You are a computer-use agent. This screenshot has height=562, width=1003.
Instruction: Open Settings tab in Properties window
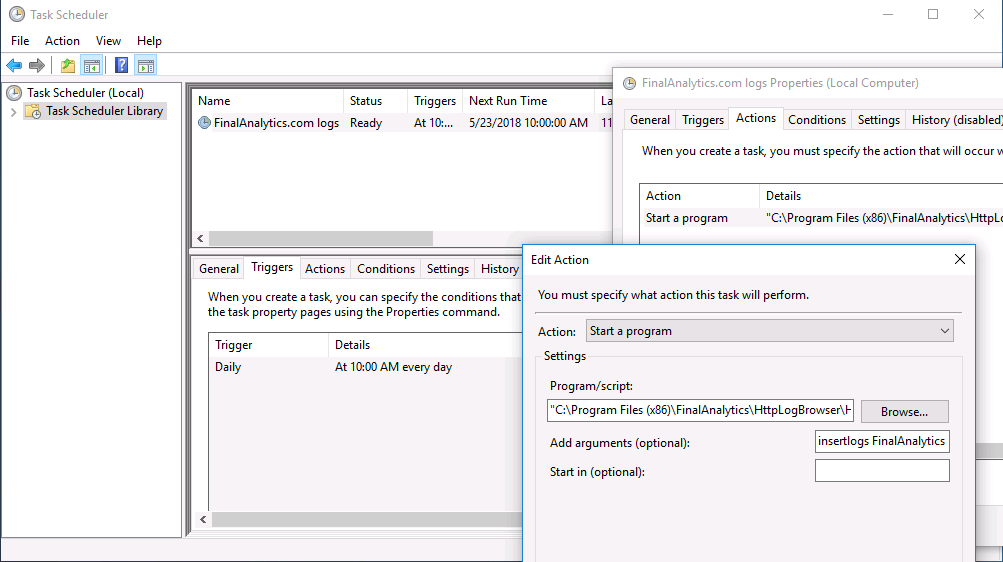coord(878,120)
